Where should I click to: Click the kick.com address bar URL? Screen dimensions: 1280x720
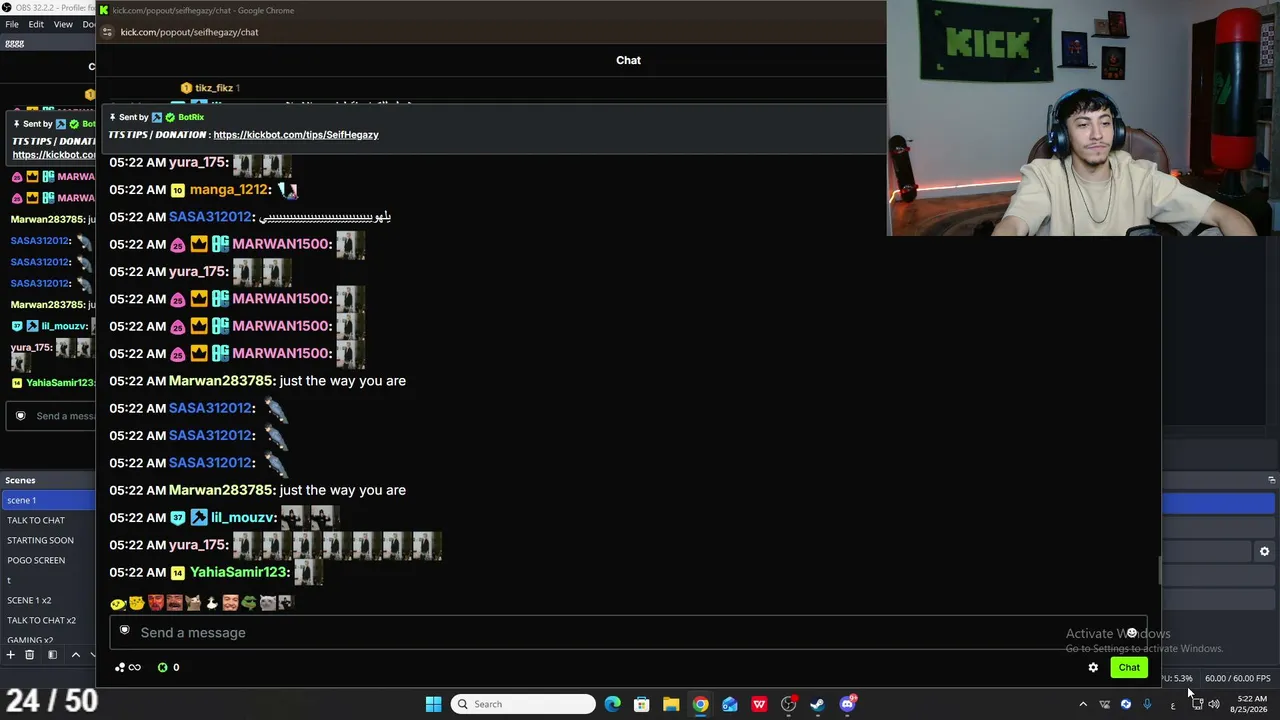point(189,32)
